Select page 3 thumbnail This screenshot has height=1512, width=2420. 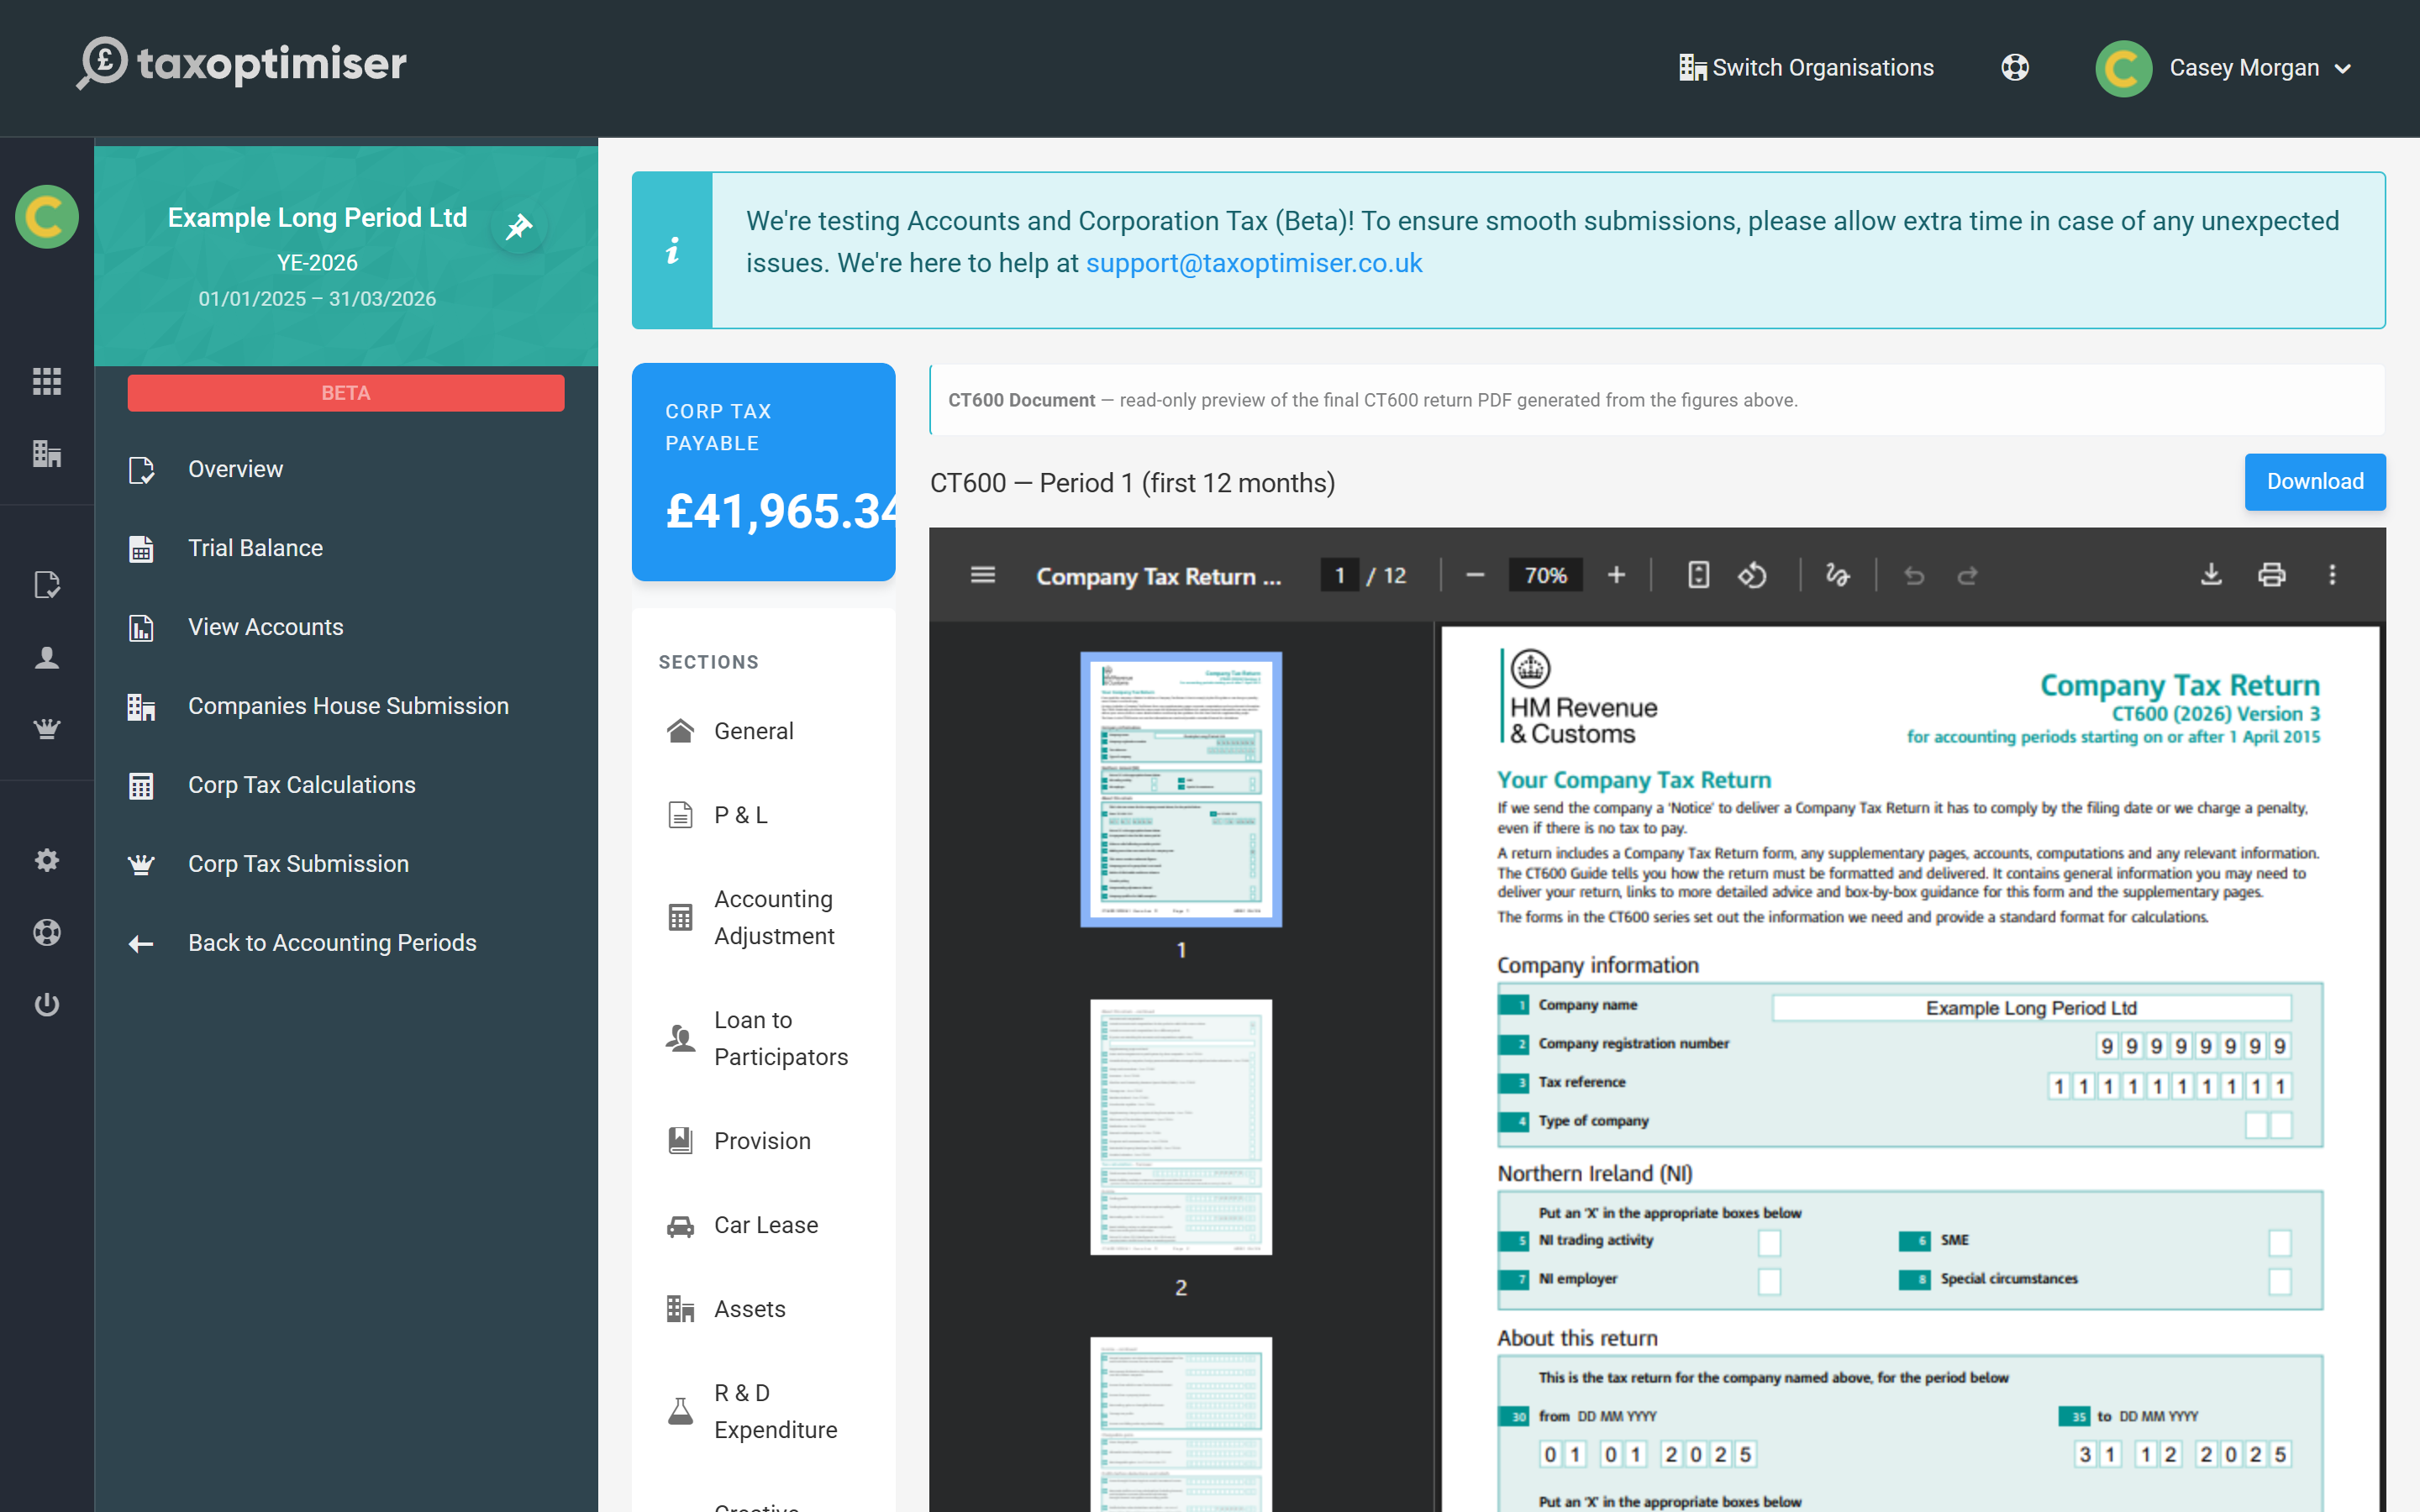(x=1181, y=1425)
